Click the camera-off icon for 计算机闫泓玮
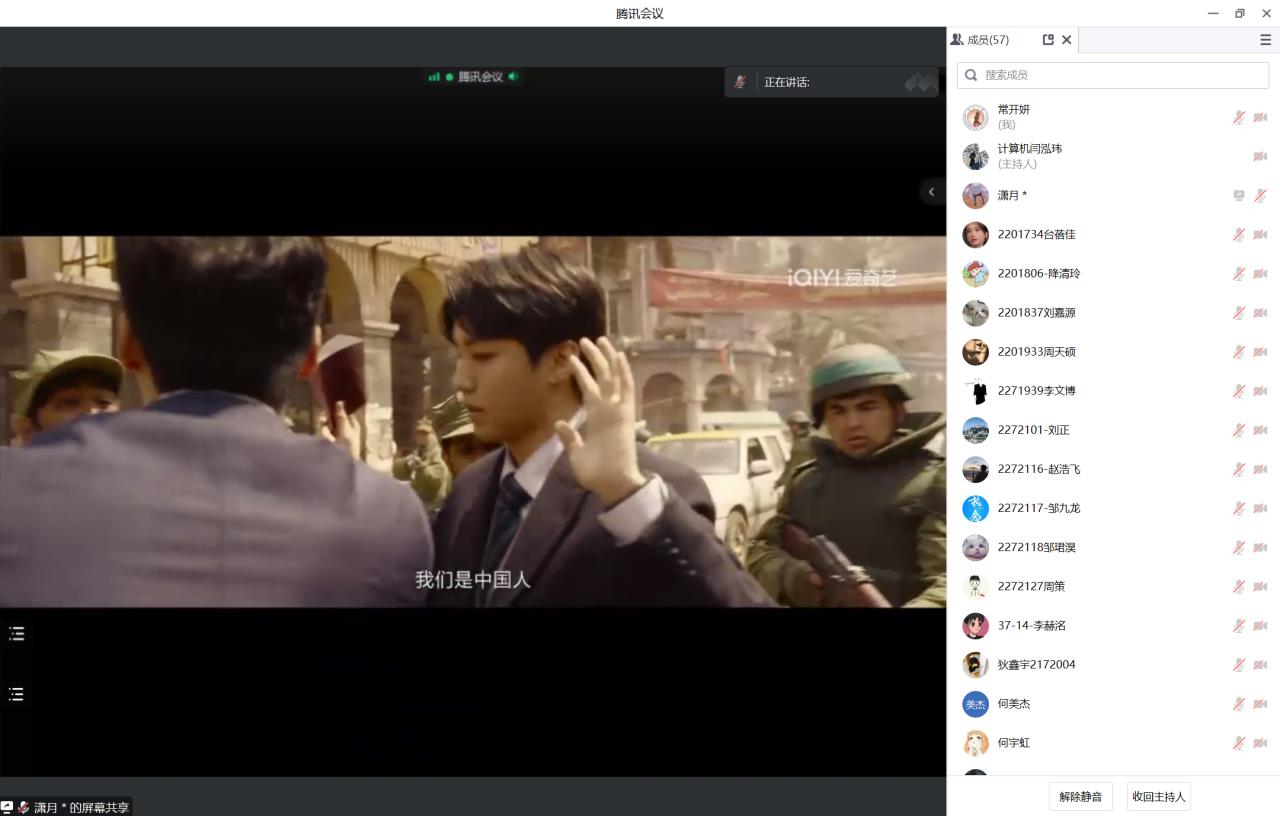The width and height of the screenshot is (1280, 816). (1260, 156)
